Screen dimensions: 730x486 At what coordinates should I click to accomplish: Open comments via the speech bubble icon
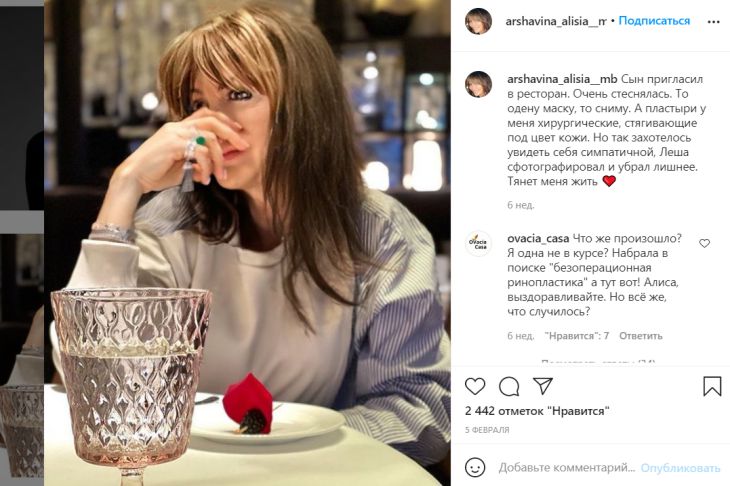pyautogui.click(x=509, y=386)
